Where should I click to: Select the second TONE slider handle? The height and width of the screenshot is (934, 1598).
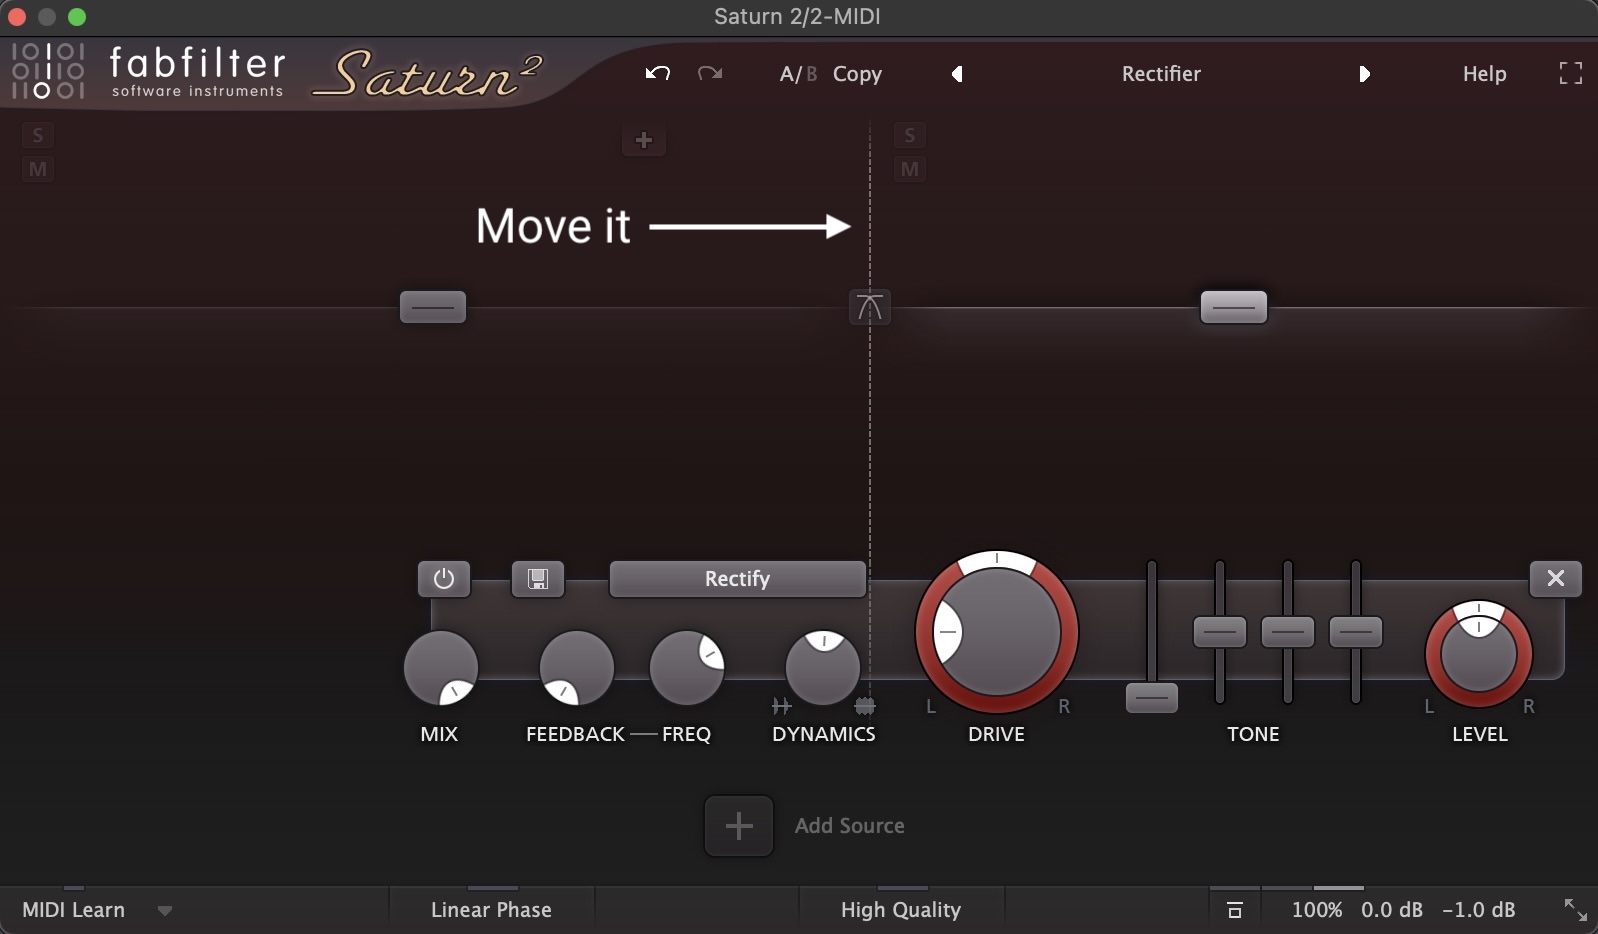[1220, 632]
